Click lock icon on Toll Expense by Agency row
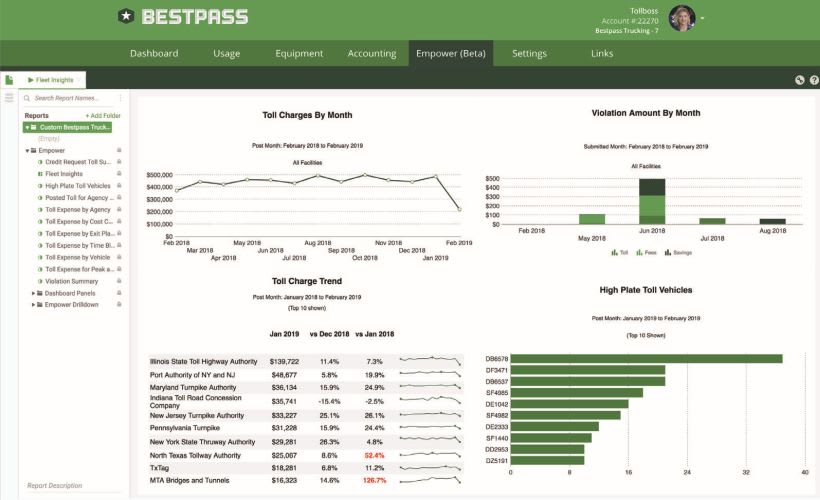 tap(119, 210)
